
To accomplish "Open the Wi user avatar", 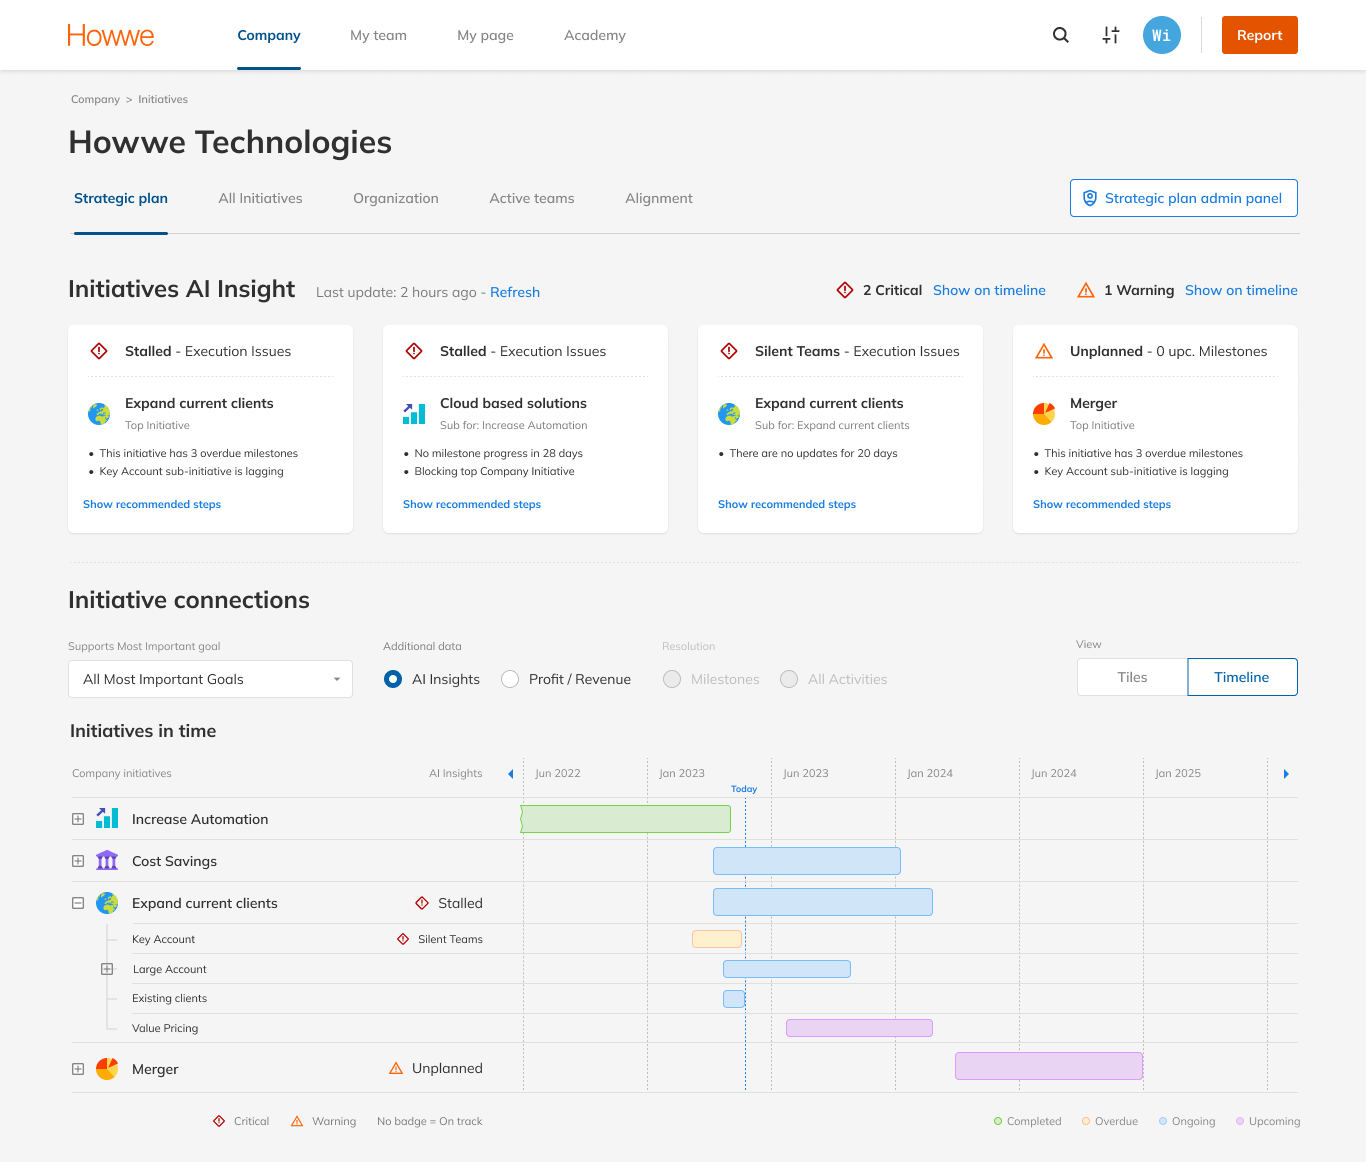I will [x=1162, y=35].
